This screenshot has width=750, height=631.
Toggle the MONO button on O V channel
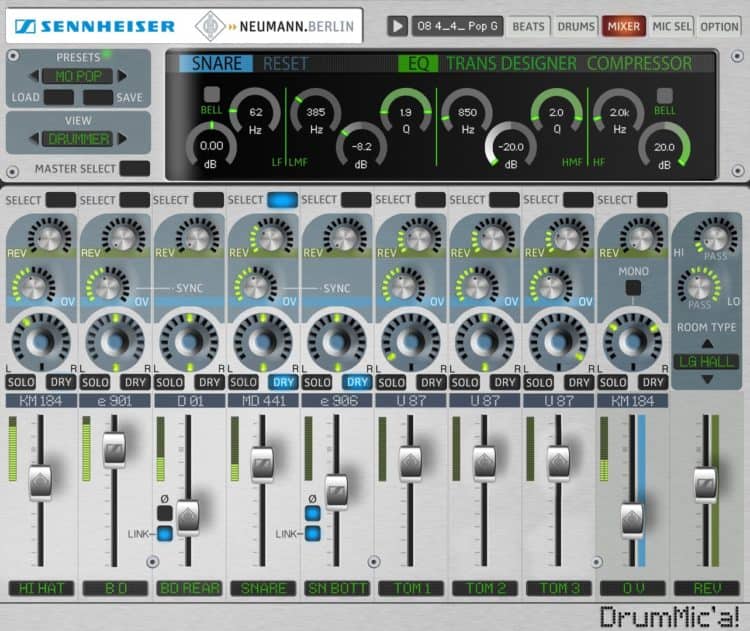[x=633, y=288]
